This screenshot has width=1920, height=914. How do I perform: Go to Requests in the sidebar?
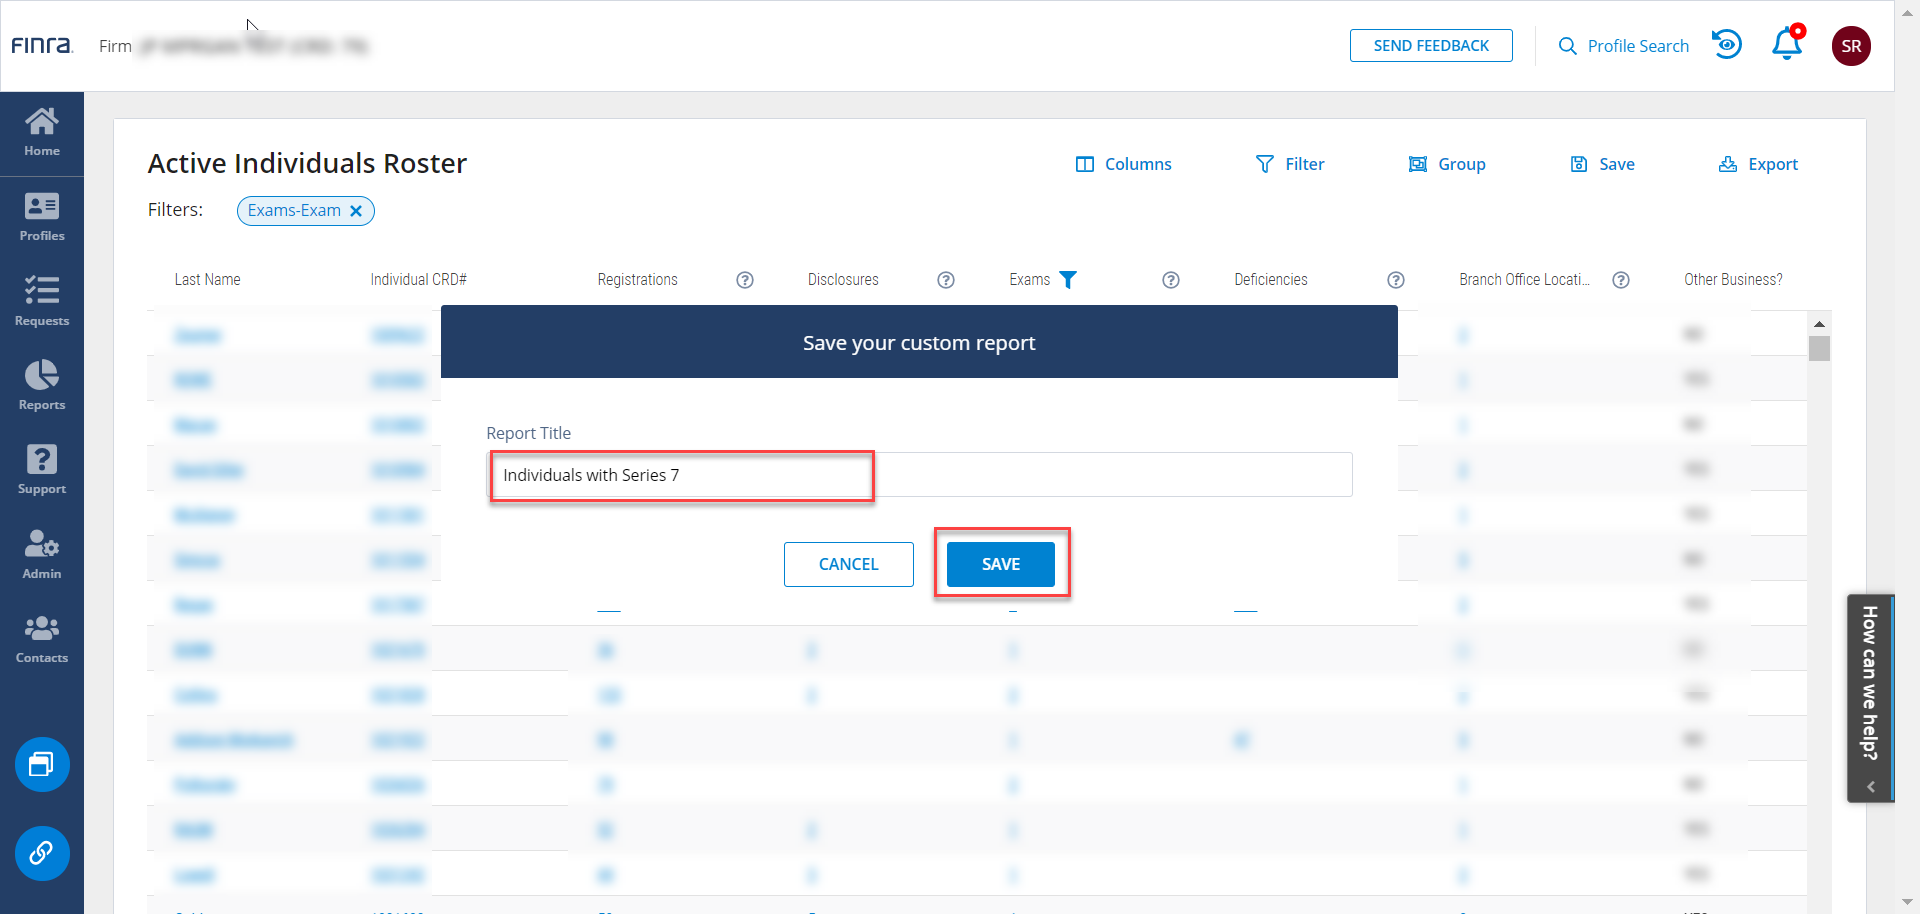pos(42,301)
